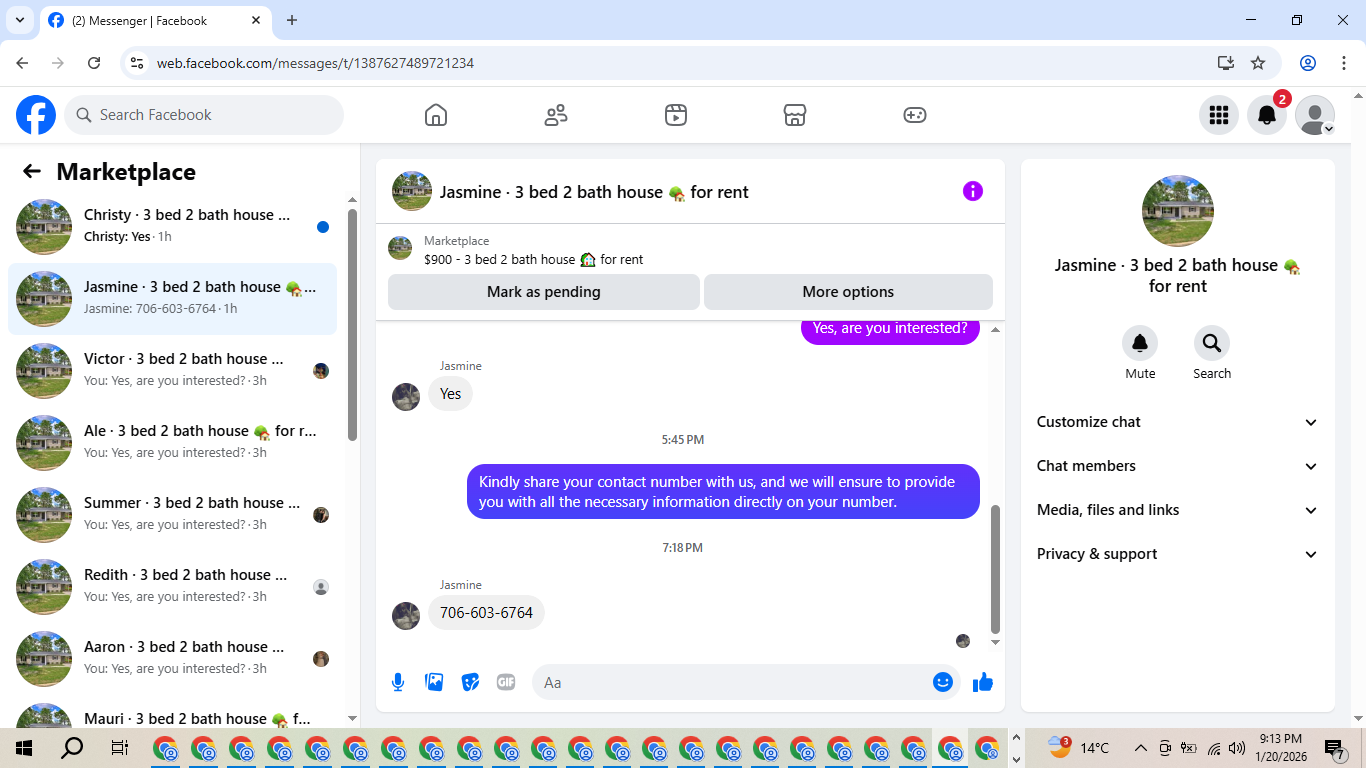Open the notifications bell with 2 badge
Viewport: 1366px width, 768px height.
coord(1267,115)
